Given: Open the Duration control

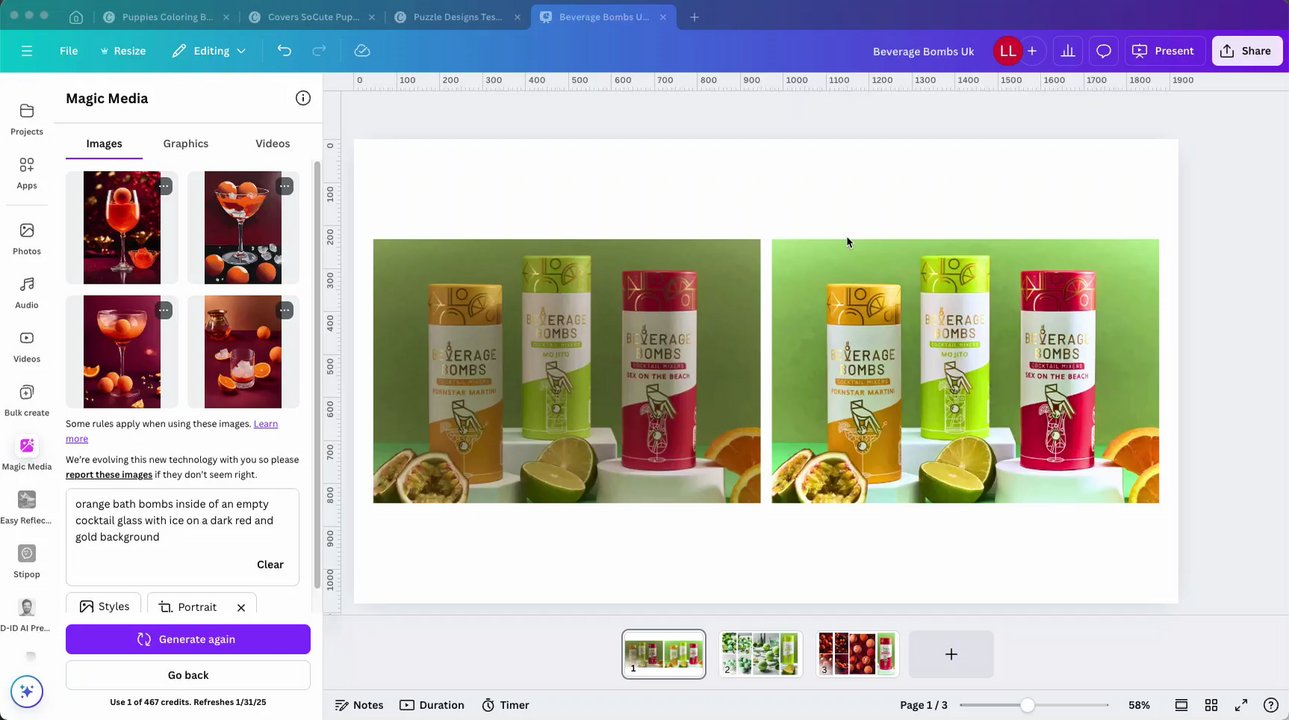Looking at the screenshot, I should (432, 705).
